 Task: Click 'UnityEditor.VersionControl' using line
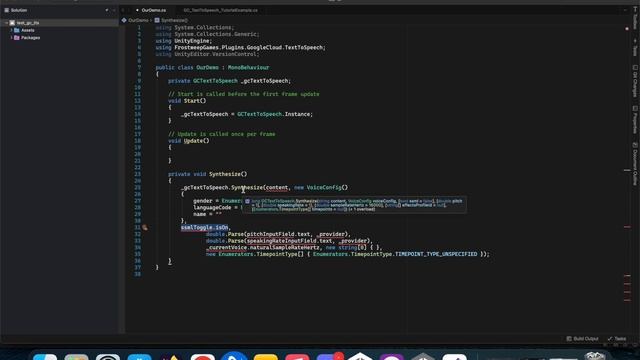pos(215,54)
